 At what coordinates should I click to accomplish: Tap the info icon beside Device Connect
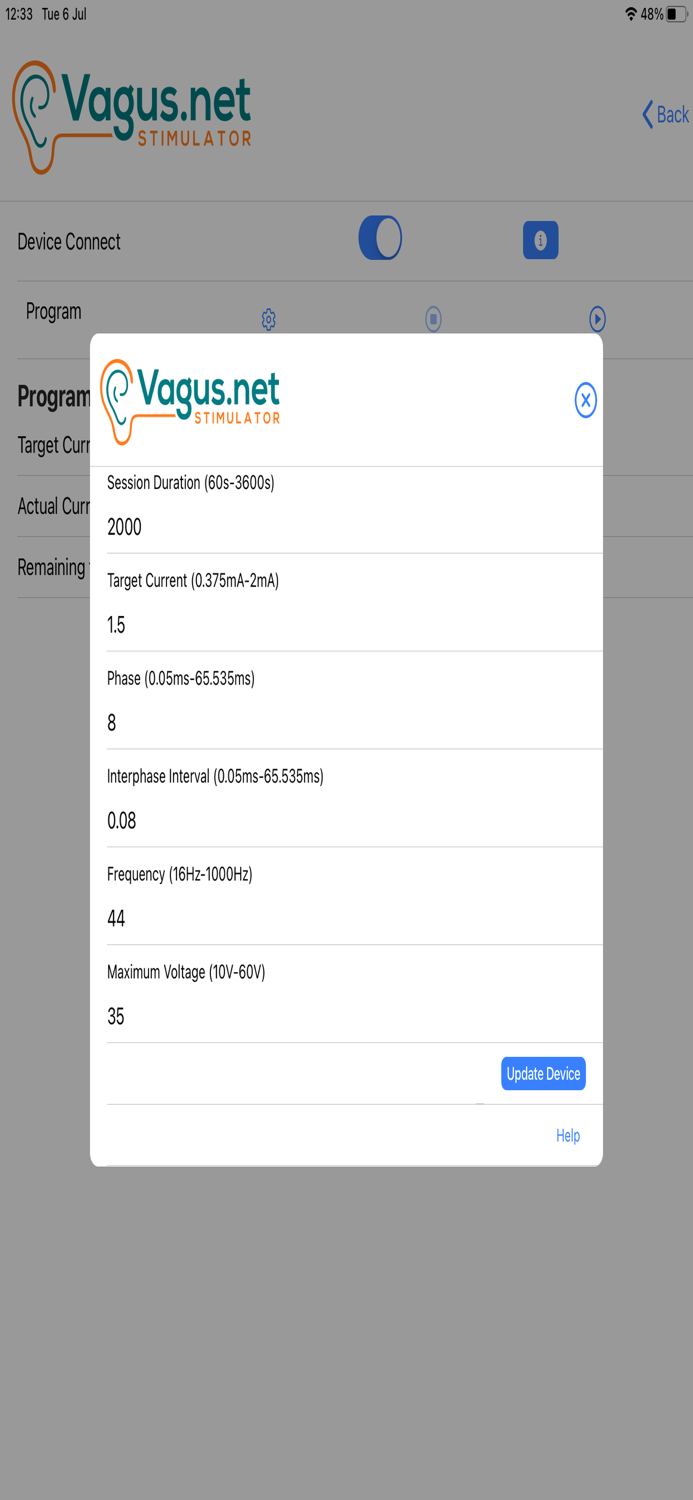point(540,240)
